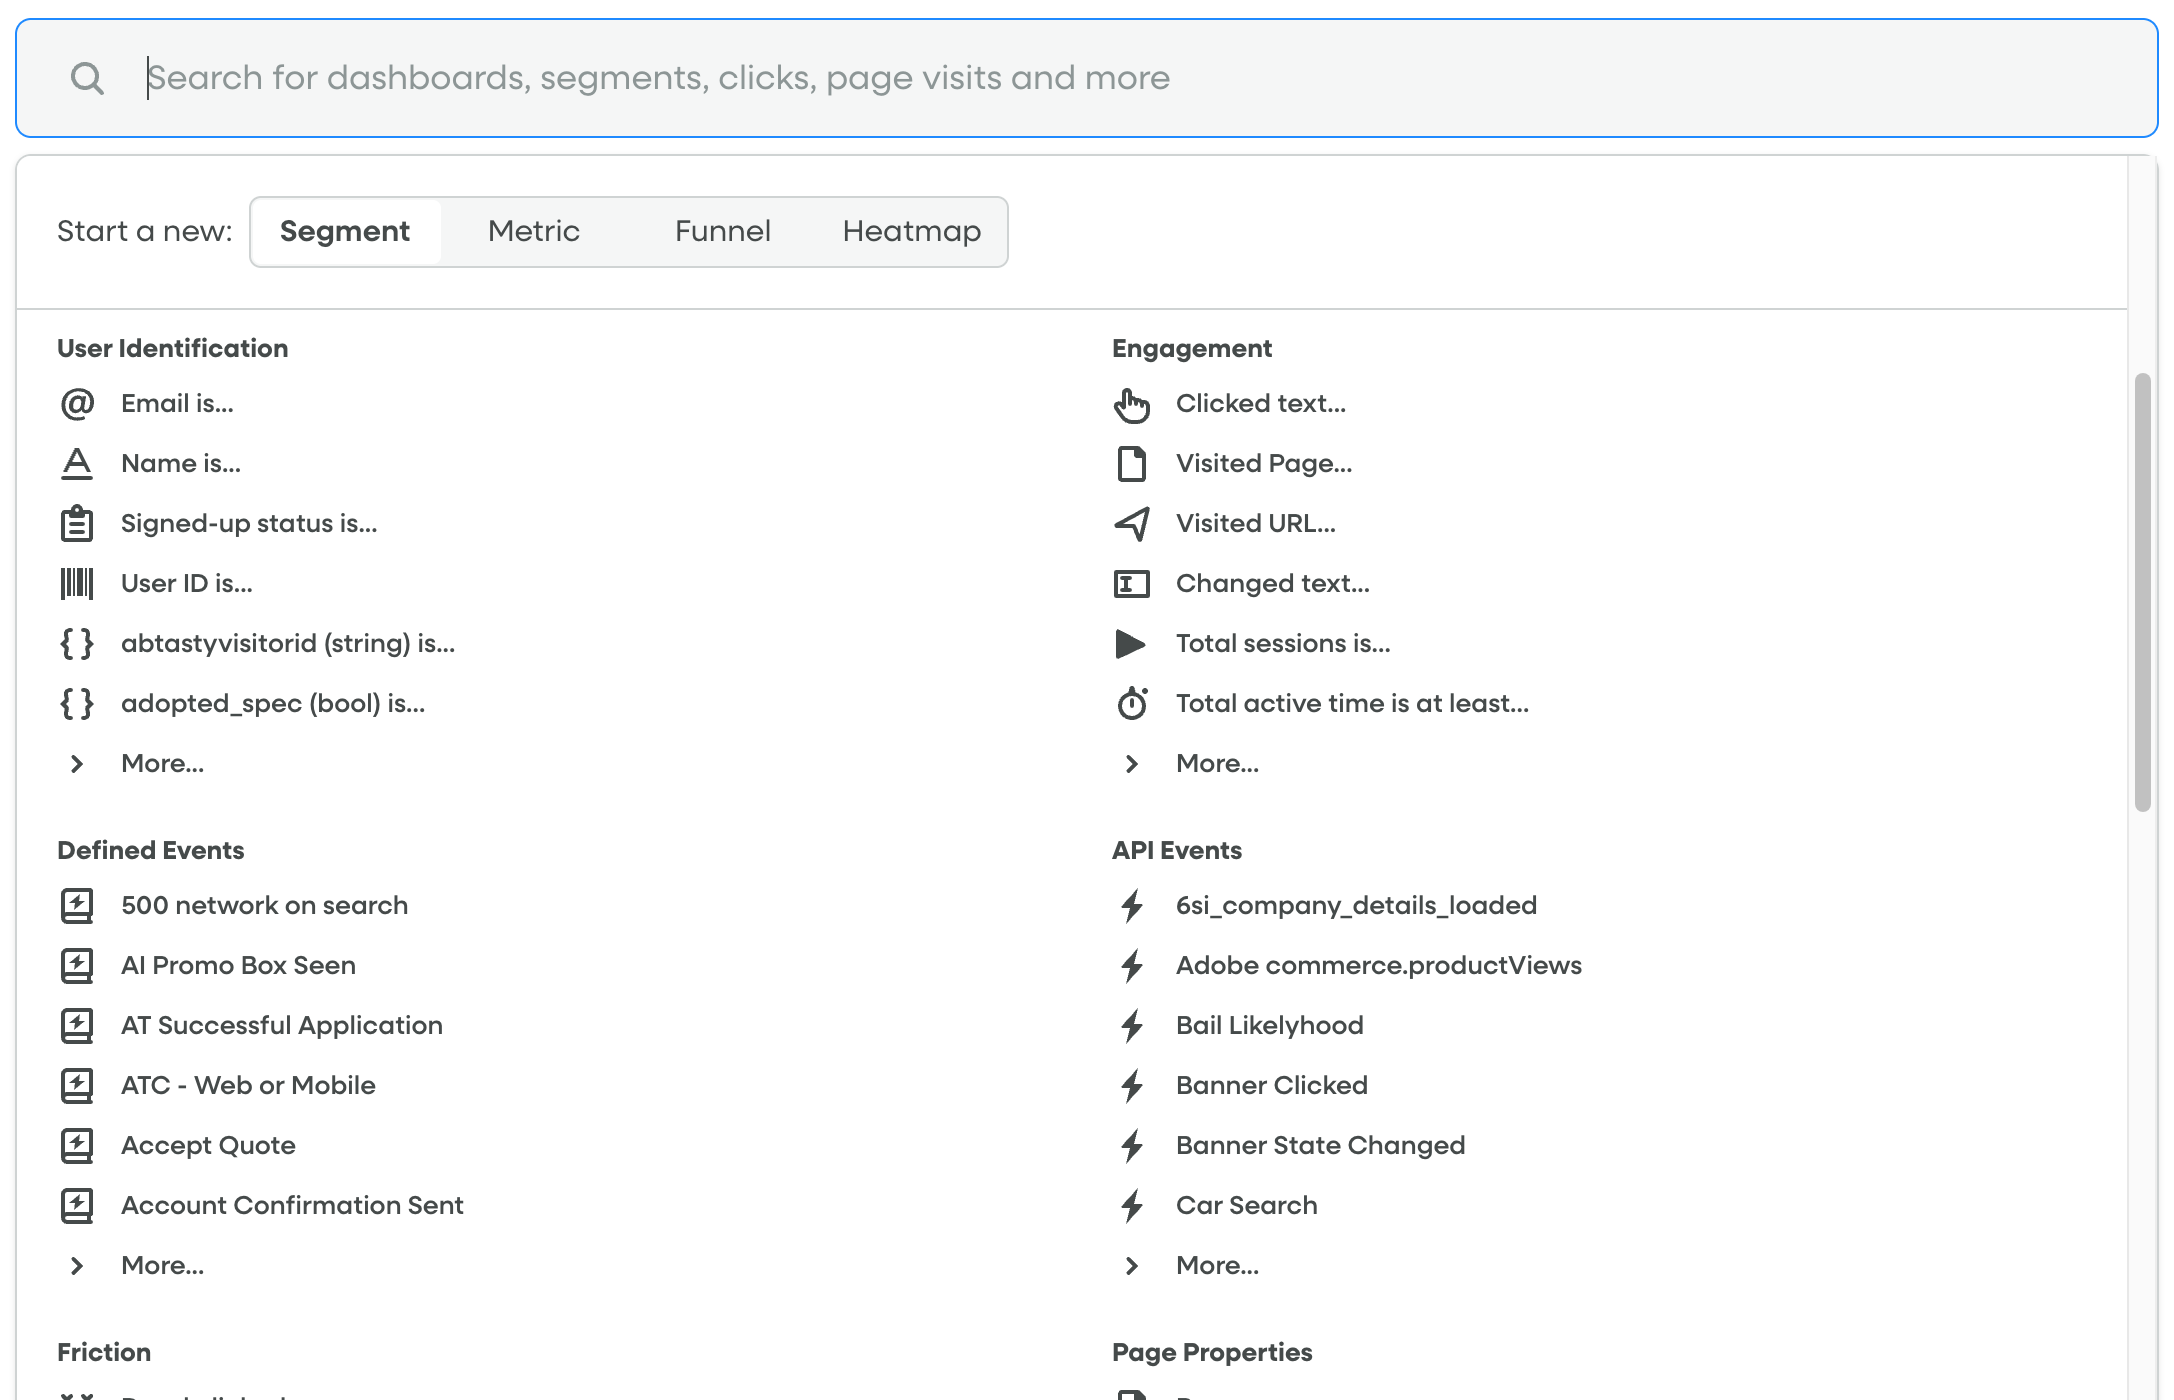Click the event icon beside Account Confirmation Sent

(77, 1206)
